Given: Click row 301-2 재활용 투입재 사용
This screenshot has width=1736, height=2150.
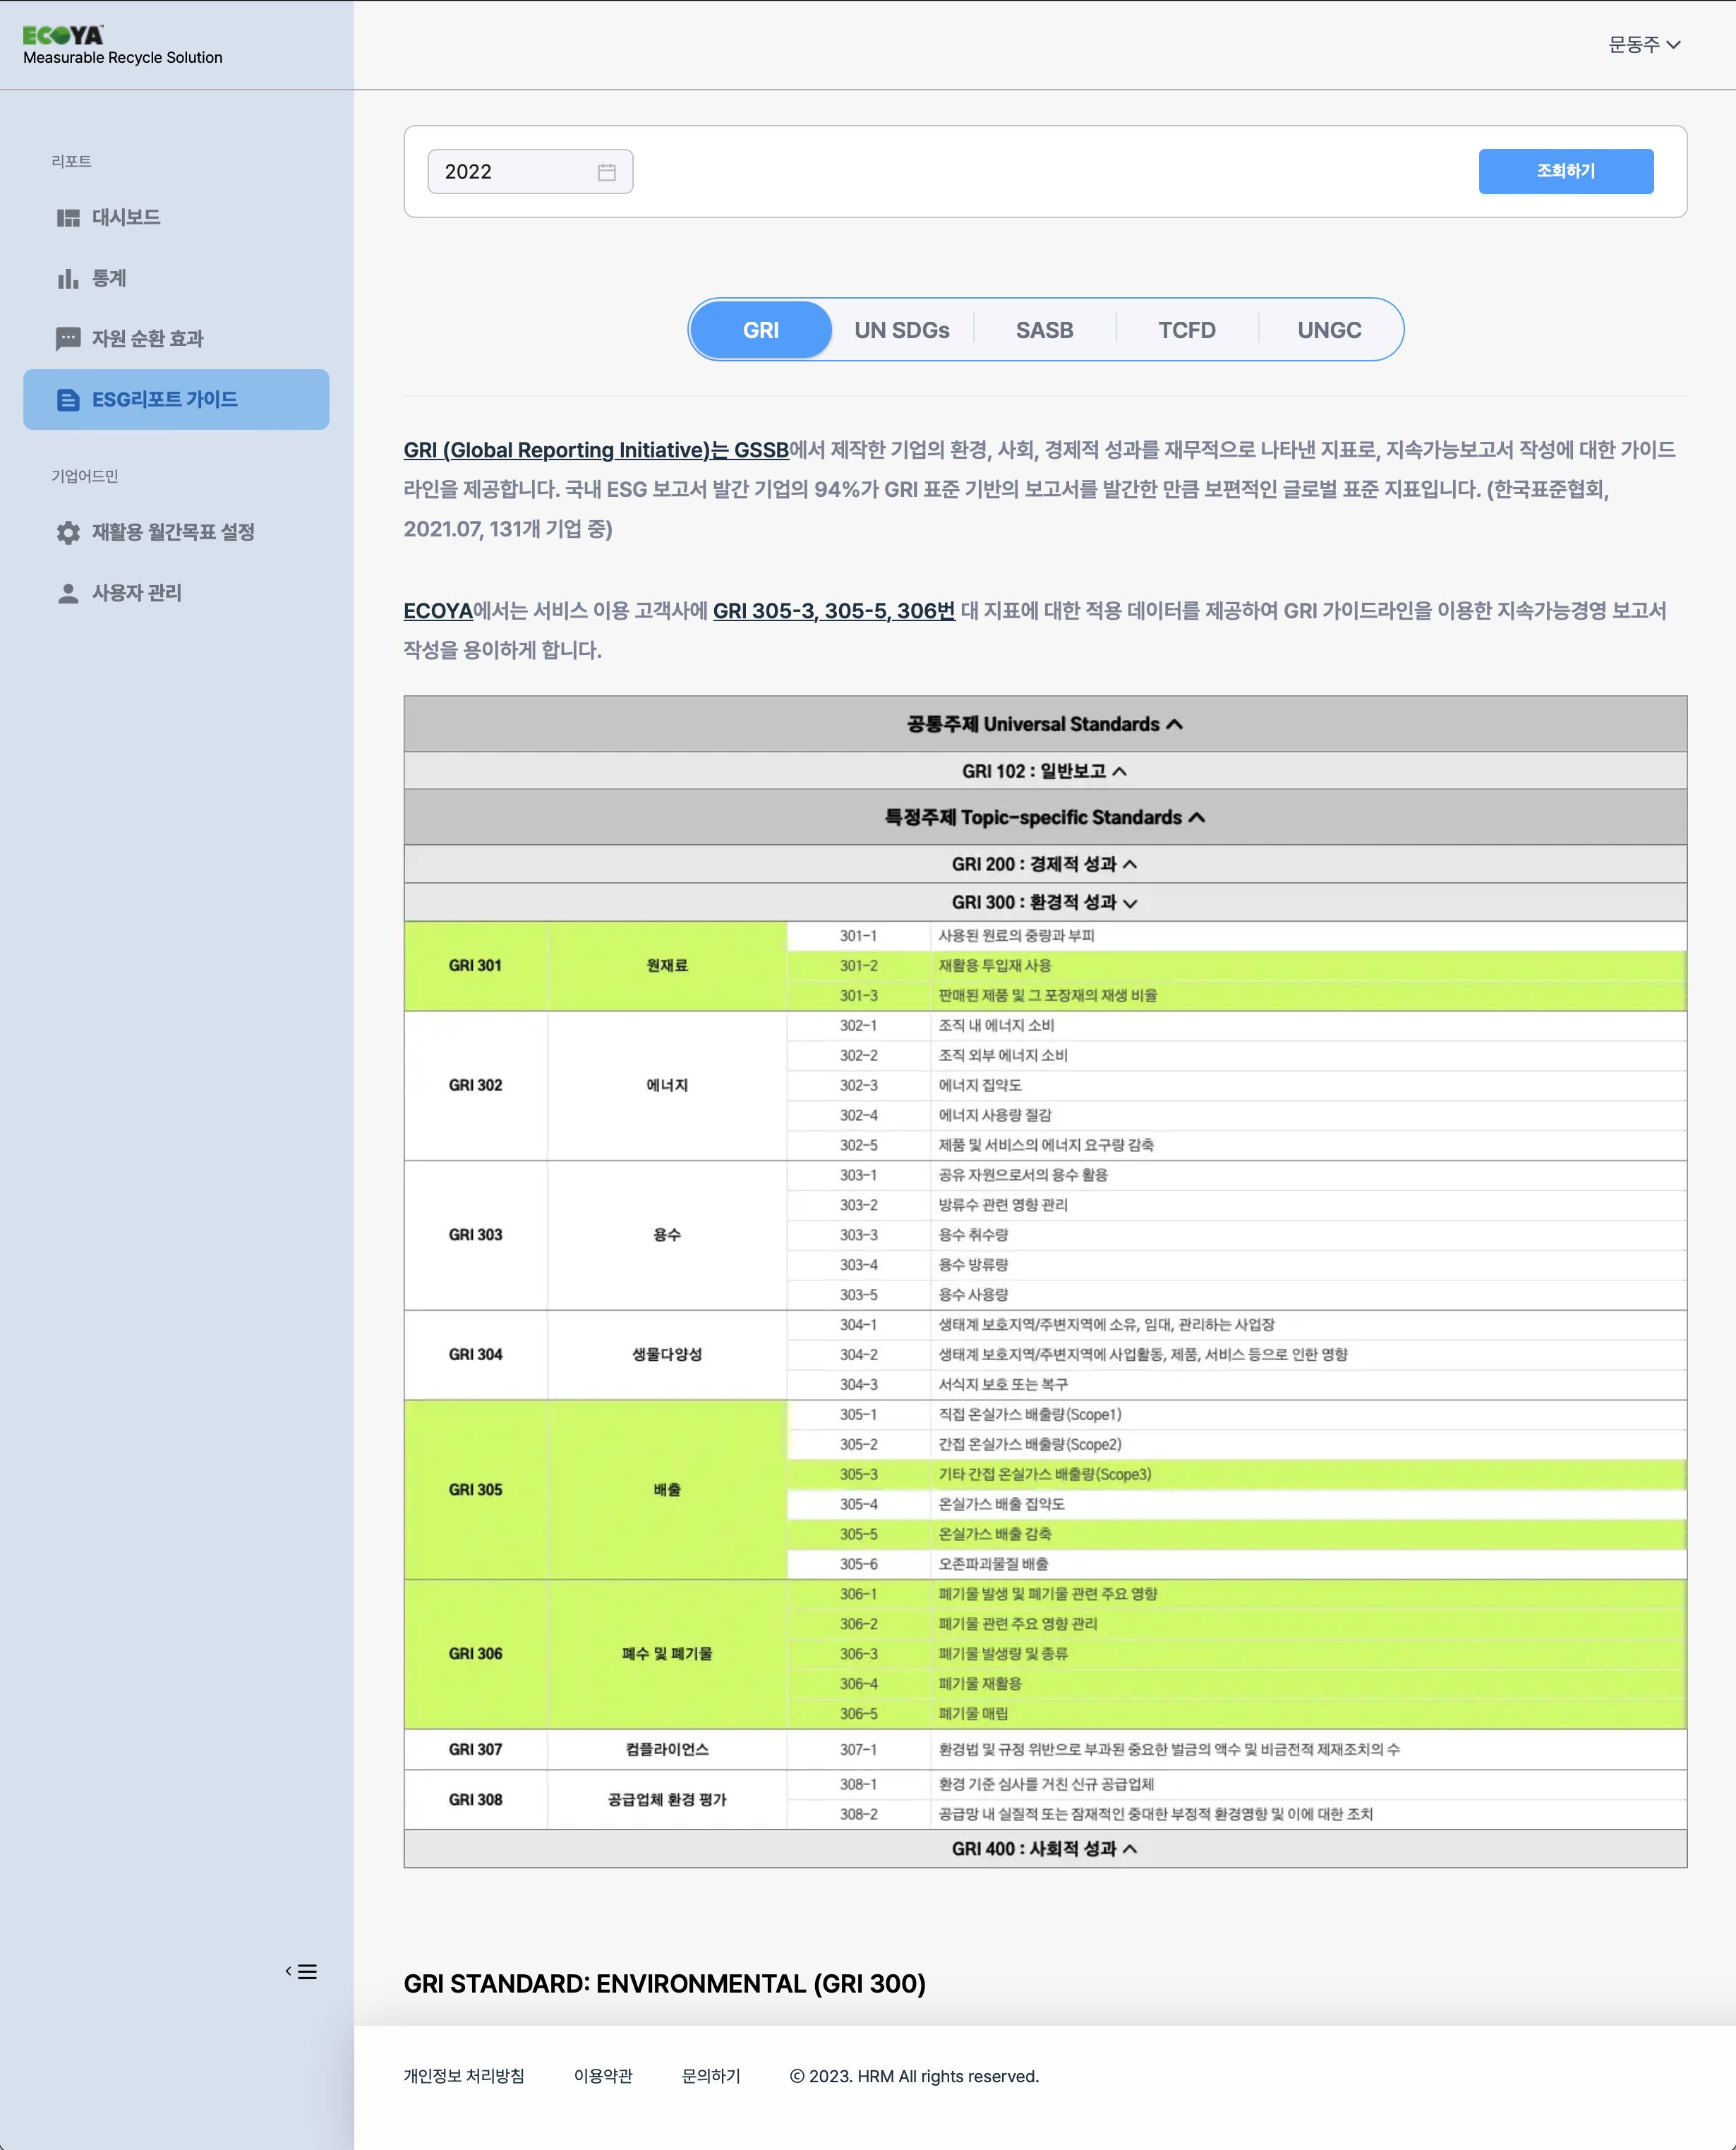Looking at the screenshot, I should [1237, 966].
